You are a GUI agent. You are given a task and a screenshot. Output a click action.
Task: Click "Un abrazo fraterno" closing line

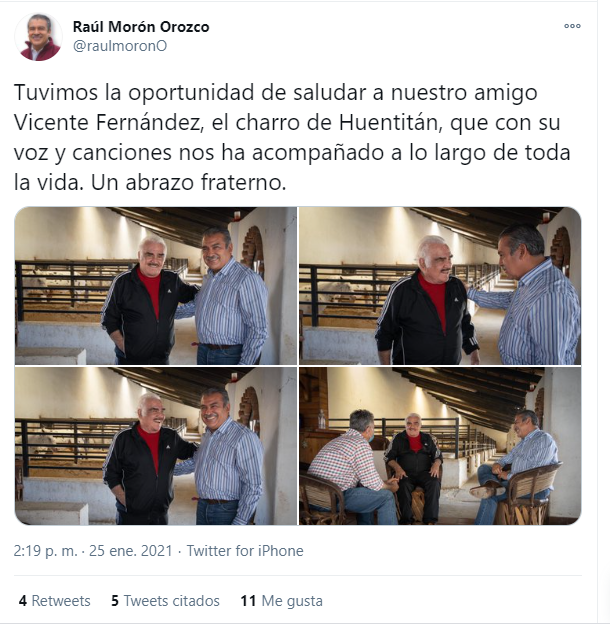[189, 183]
